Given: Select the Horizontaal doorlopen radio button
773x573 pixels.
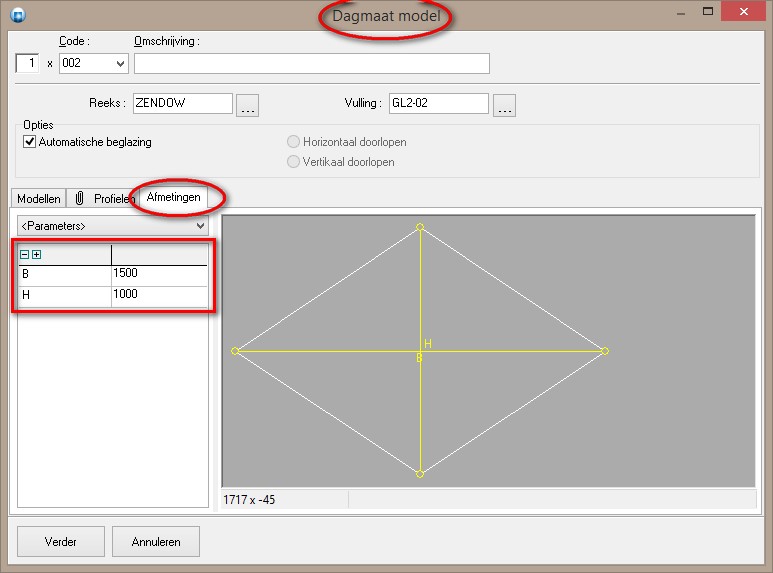Looking at the screenshot, I should pos(293,142).
